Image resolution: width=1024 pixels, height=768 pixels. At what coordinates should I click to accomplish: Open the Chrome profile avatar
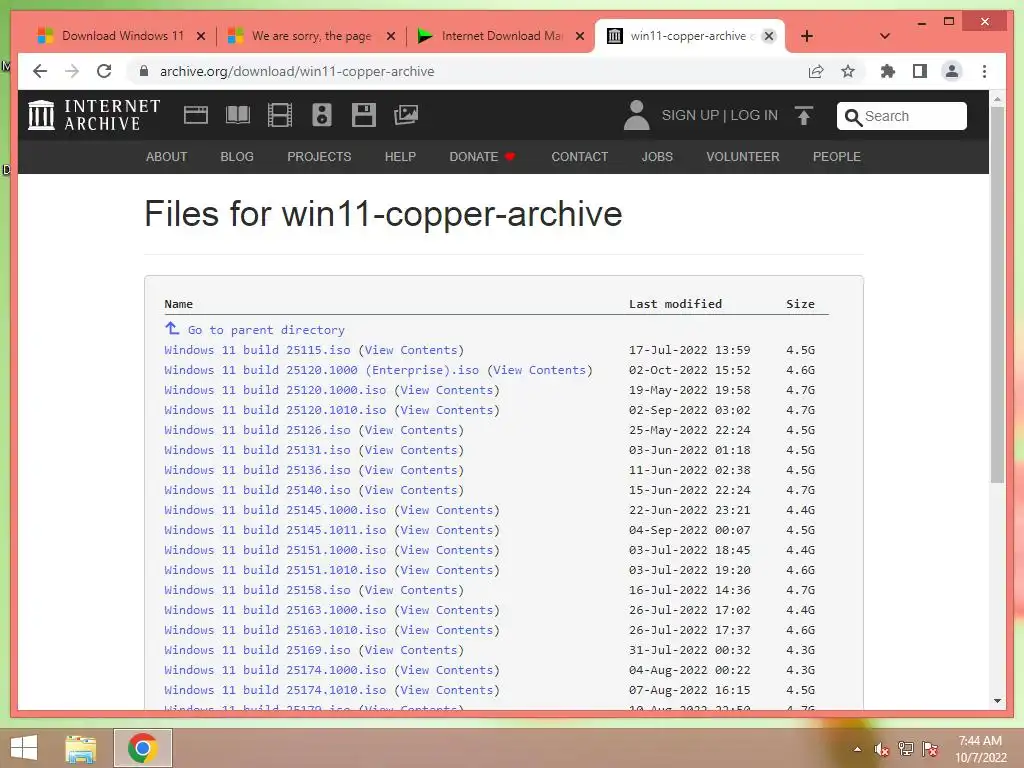[x=952, y=71]
